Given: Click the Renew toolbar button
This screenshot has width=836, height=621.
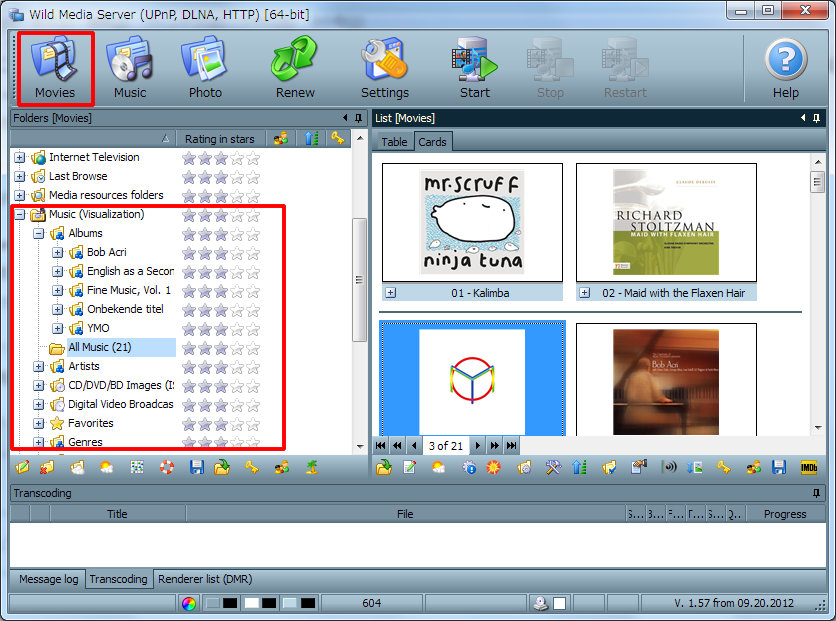Looking at the screenshot, I should coord(295,68).
